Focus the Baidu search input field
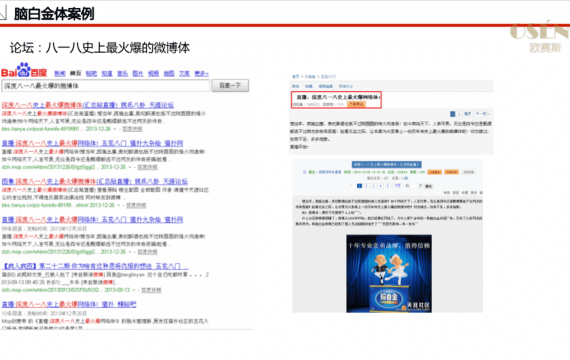Viewport: 570px width, 360px height. click(x=106, y=86)
